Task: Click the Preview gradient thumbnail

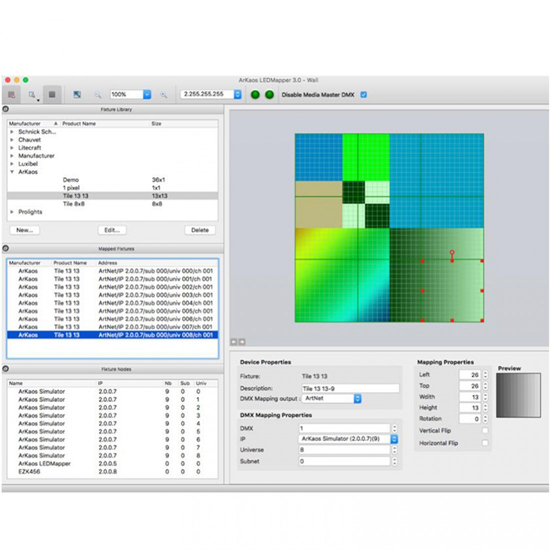Action: [518, 395]
